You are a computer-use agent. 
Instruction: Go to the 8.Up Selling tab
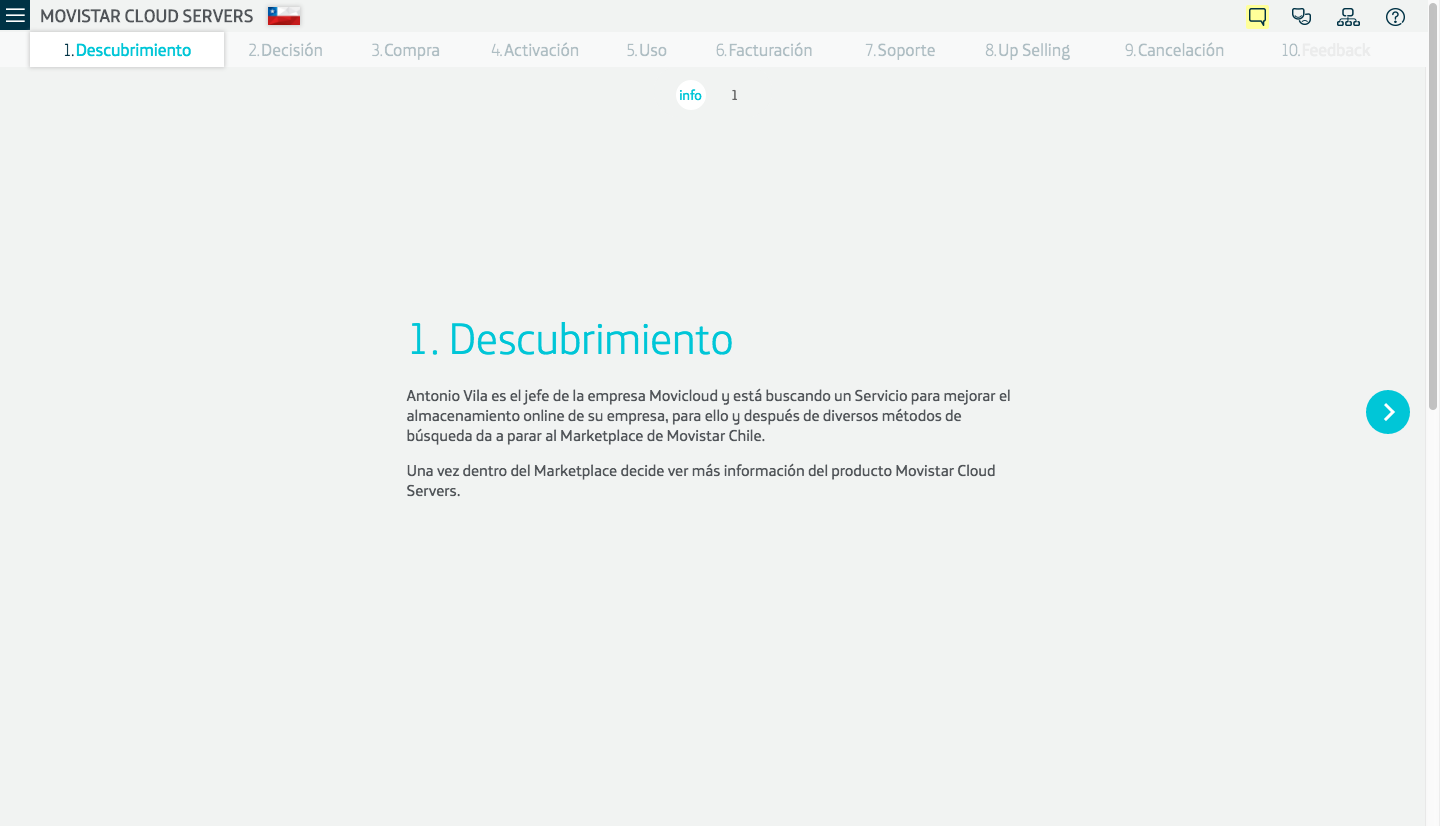click(1027, 50)
